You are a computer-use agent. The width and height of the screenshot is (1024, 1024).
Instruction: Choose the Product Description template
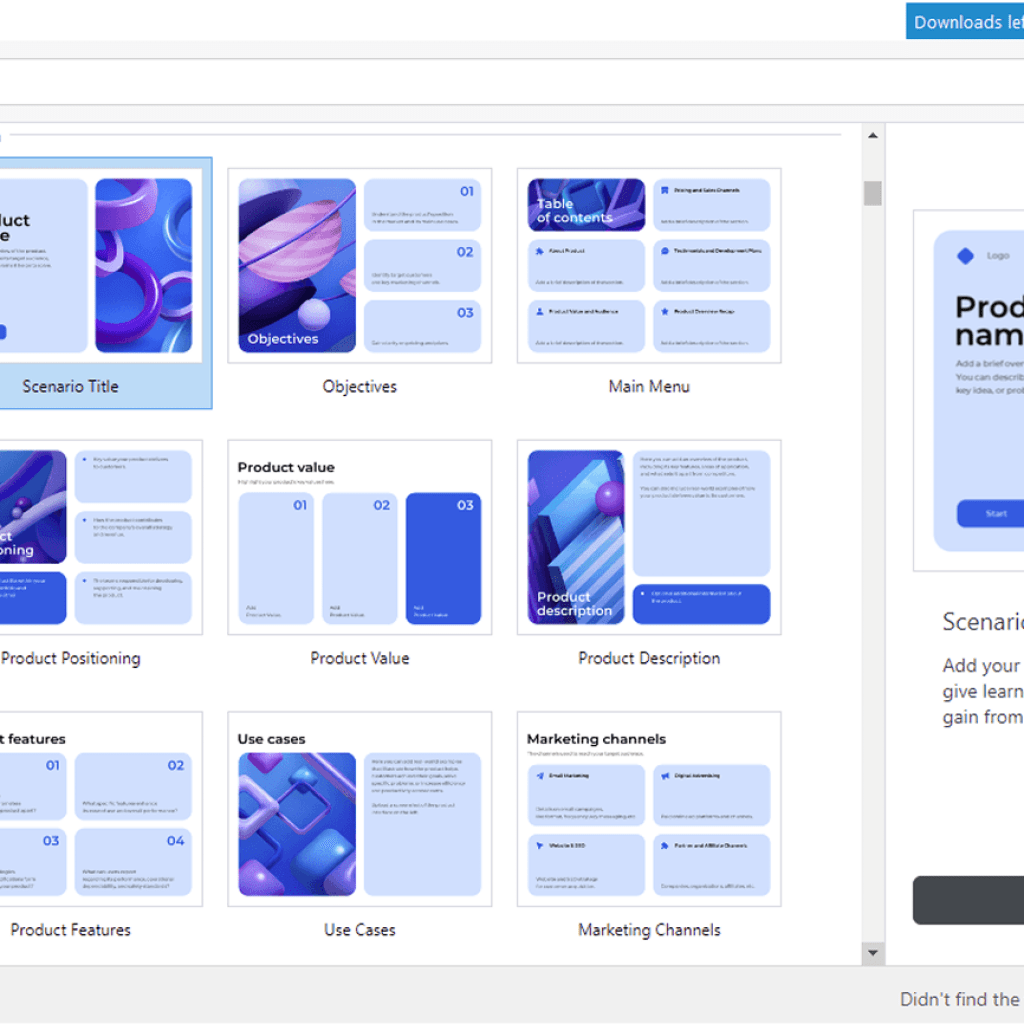click(648, 537)
